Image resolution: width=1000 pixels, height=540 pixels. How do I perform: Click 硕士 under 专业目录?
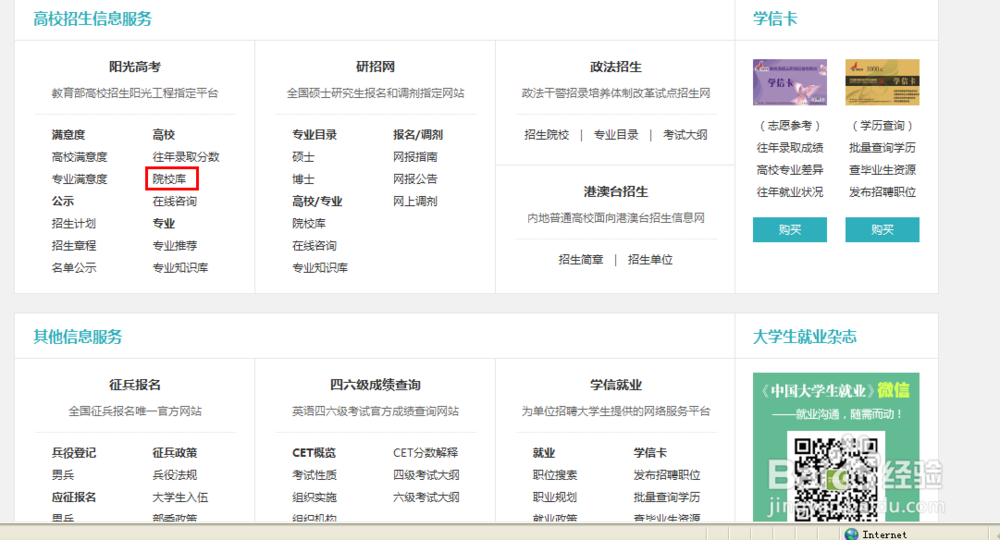click(x=303, y=157)
